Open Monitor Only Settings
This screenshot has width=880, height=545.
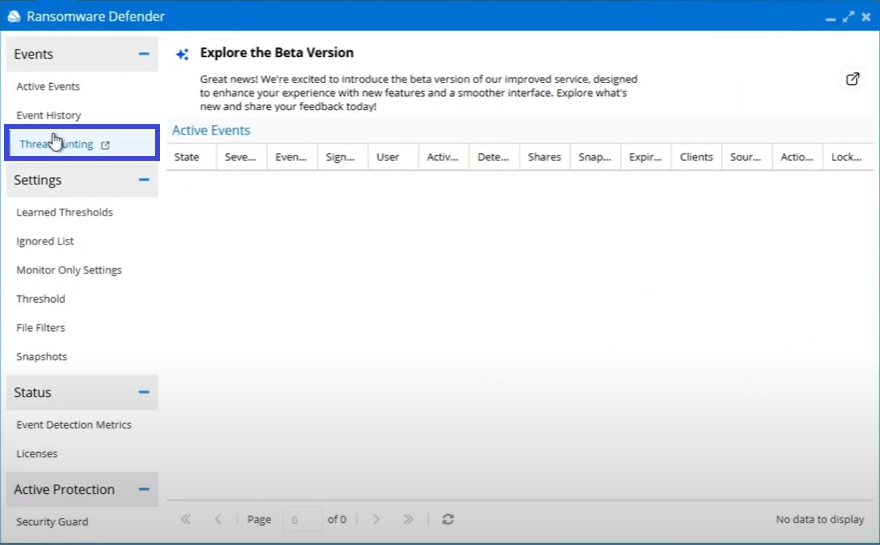69,270
